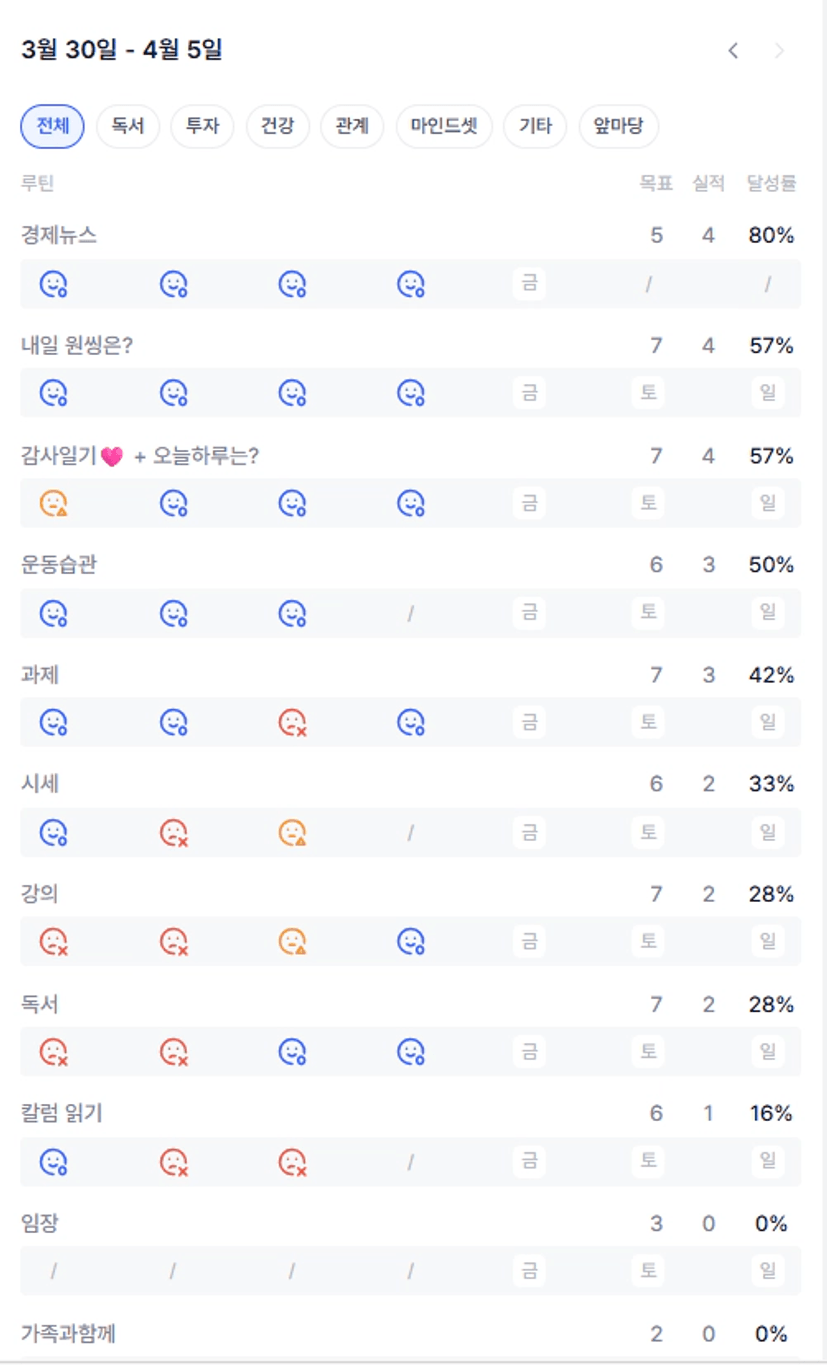Go to the previous week
This screenshot has width=827, height=1366.
[733, 51]
